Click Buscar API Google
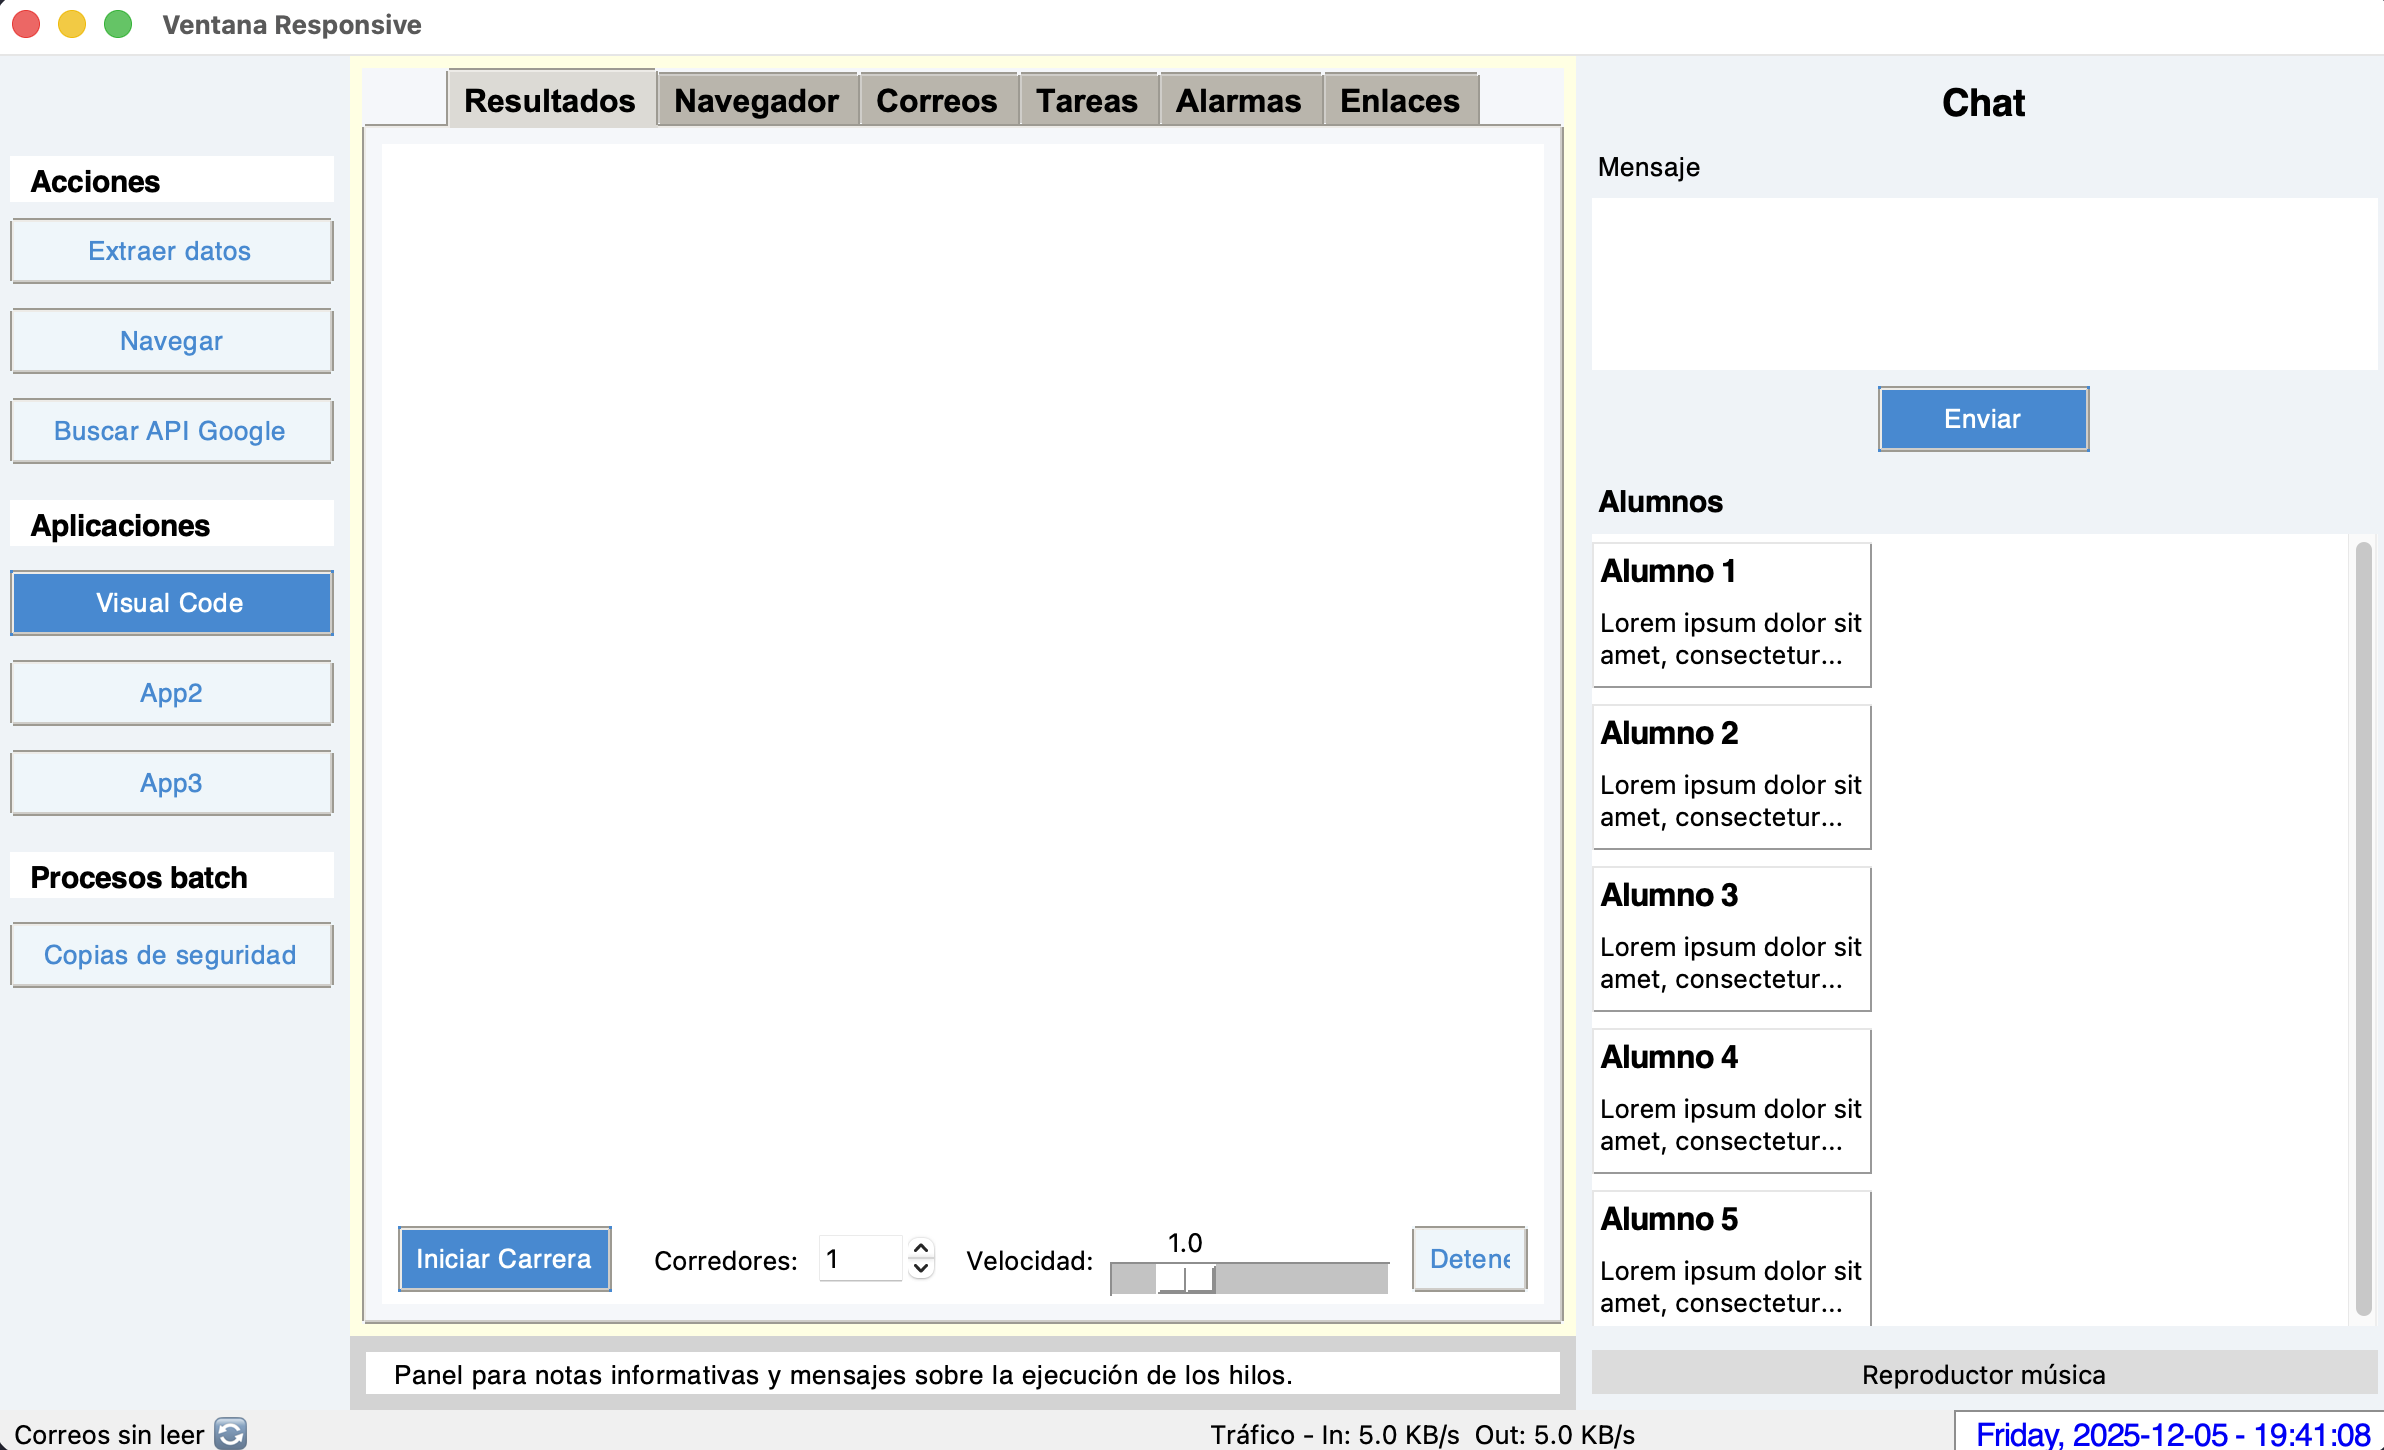Viewport: 2384px width, 1450px height. 170,430
